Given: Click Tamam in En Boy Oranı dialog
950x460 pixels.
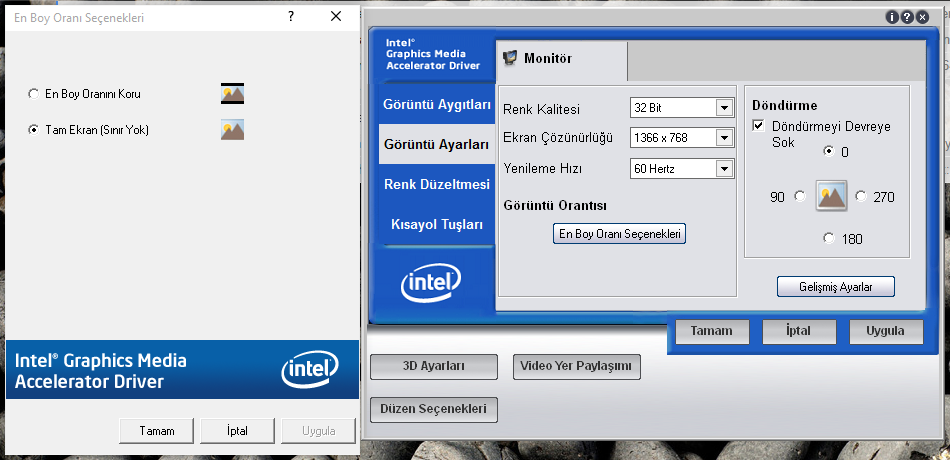Looking at the screenshot, I should [x=157, y=431].
